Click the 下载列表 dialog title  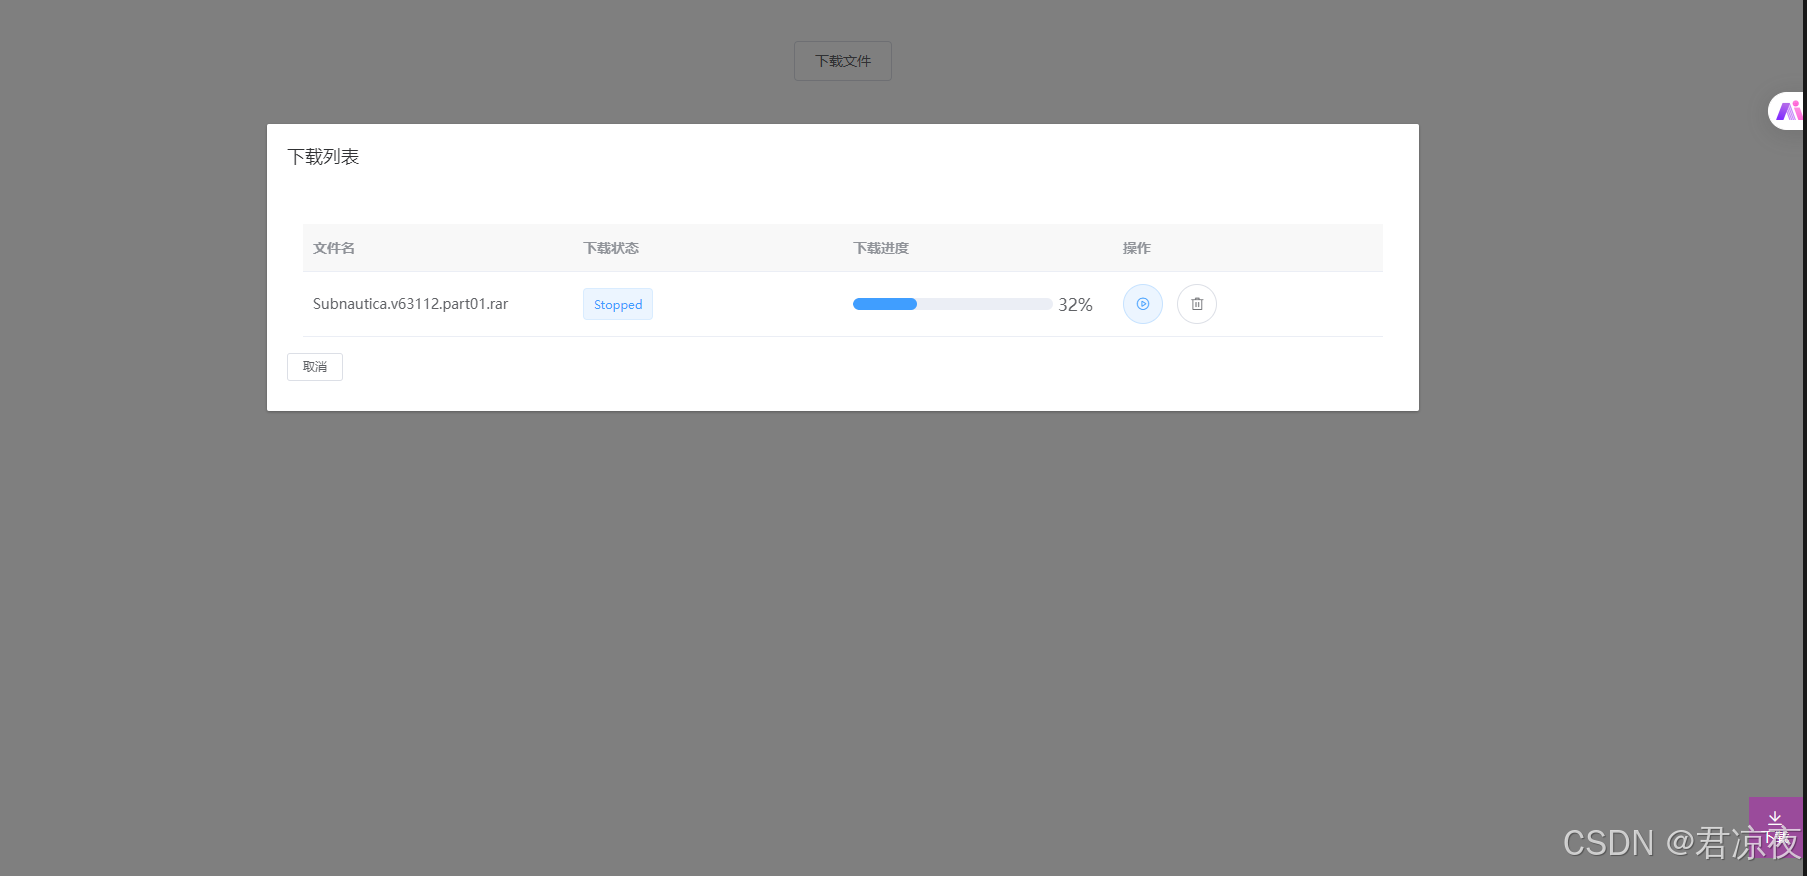point(323,157)
